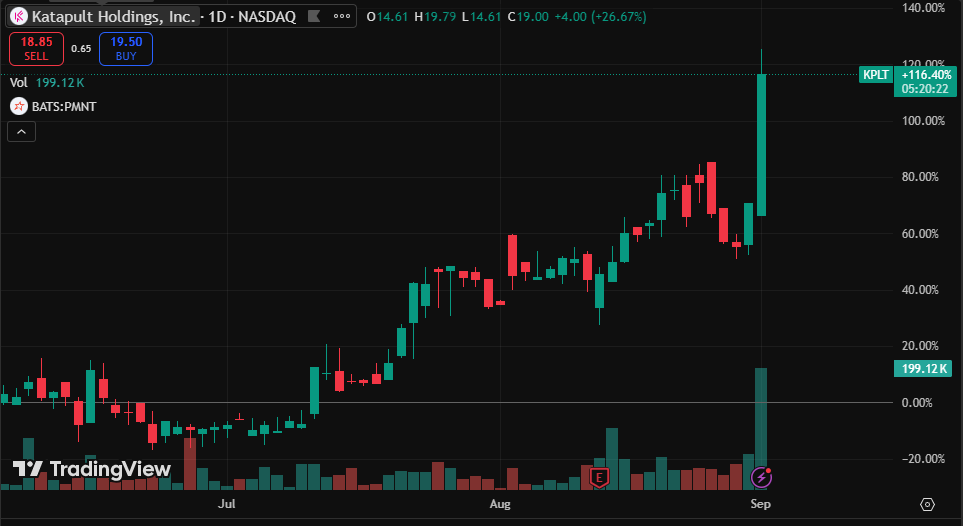The height and width of the screenshot is (526, 963).
Task: Select the 0.65 spread value
Action: pos(81,49)
